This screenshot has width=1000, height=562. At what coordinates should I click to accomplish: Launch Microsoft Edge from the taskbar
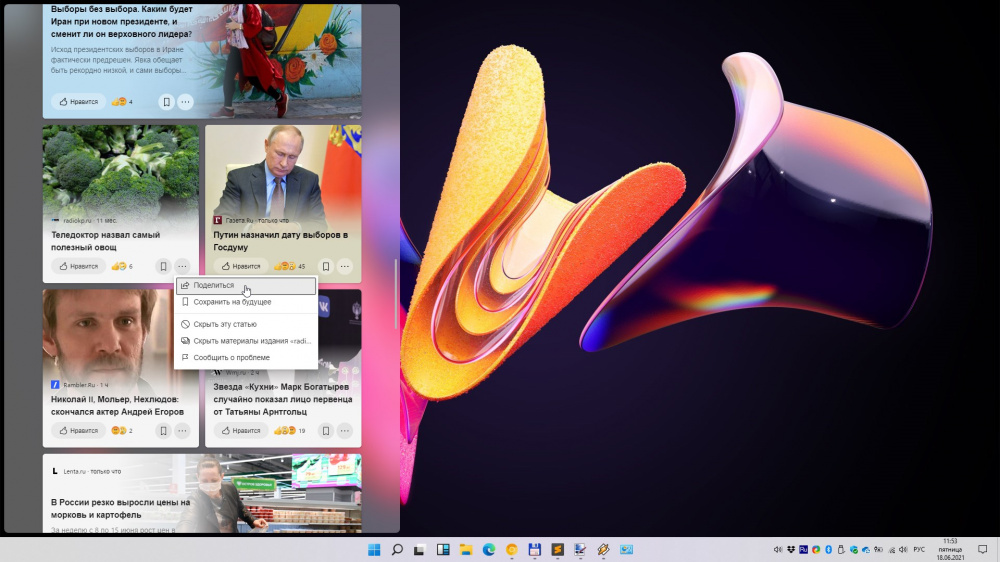[490, 550]
